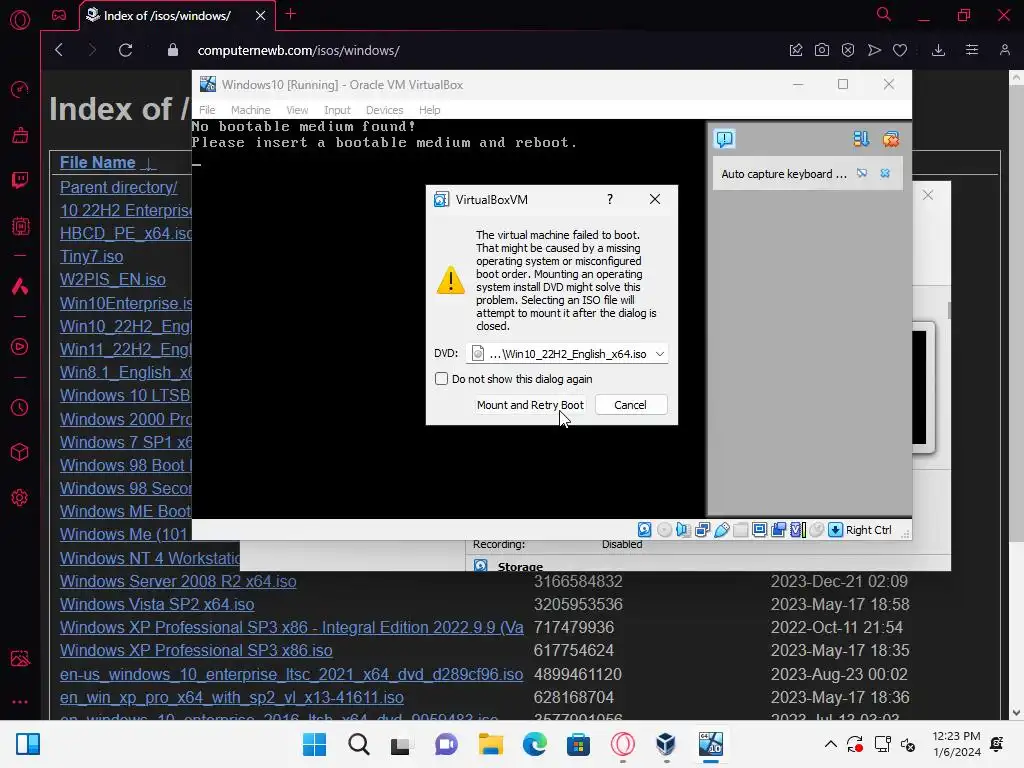Screen dimensions: 1024x768
Task: Toggle notification ordering icon in VirtualBox panel
Action: (x=861, y=138)
